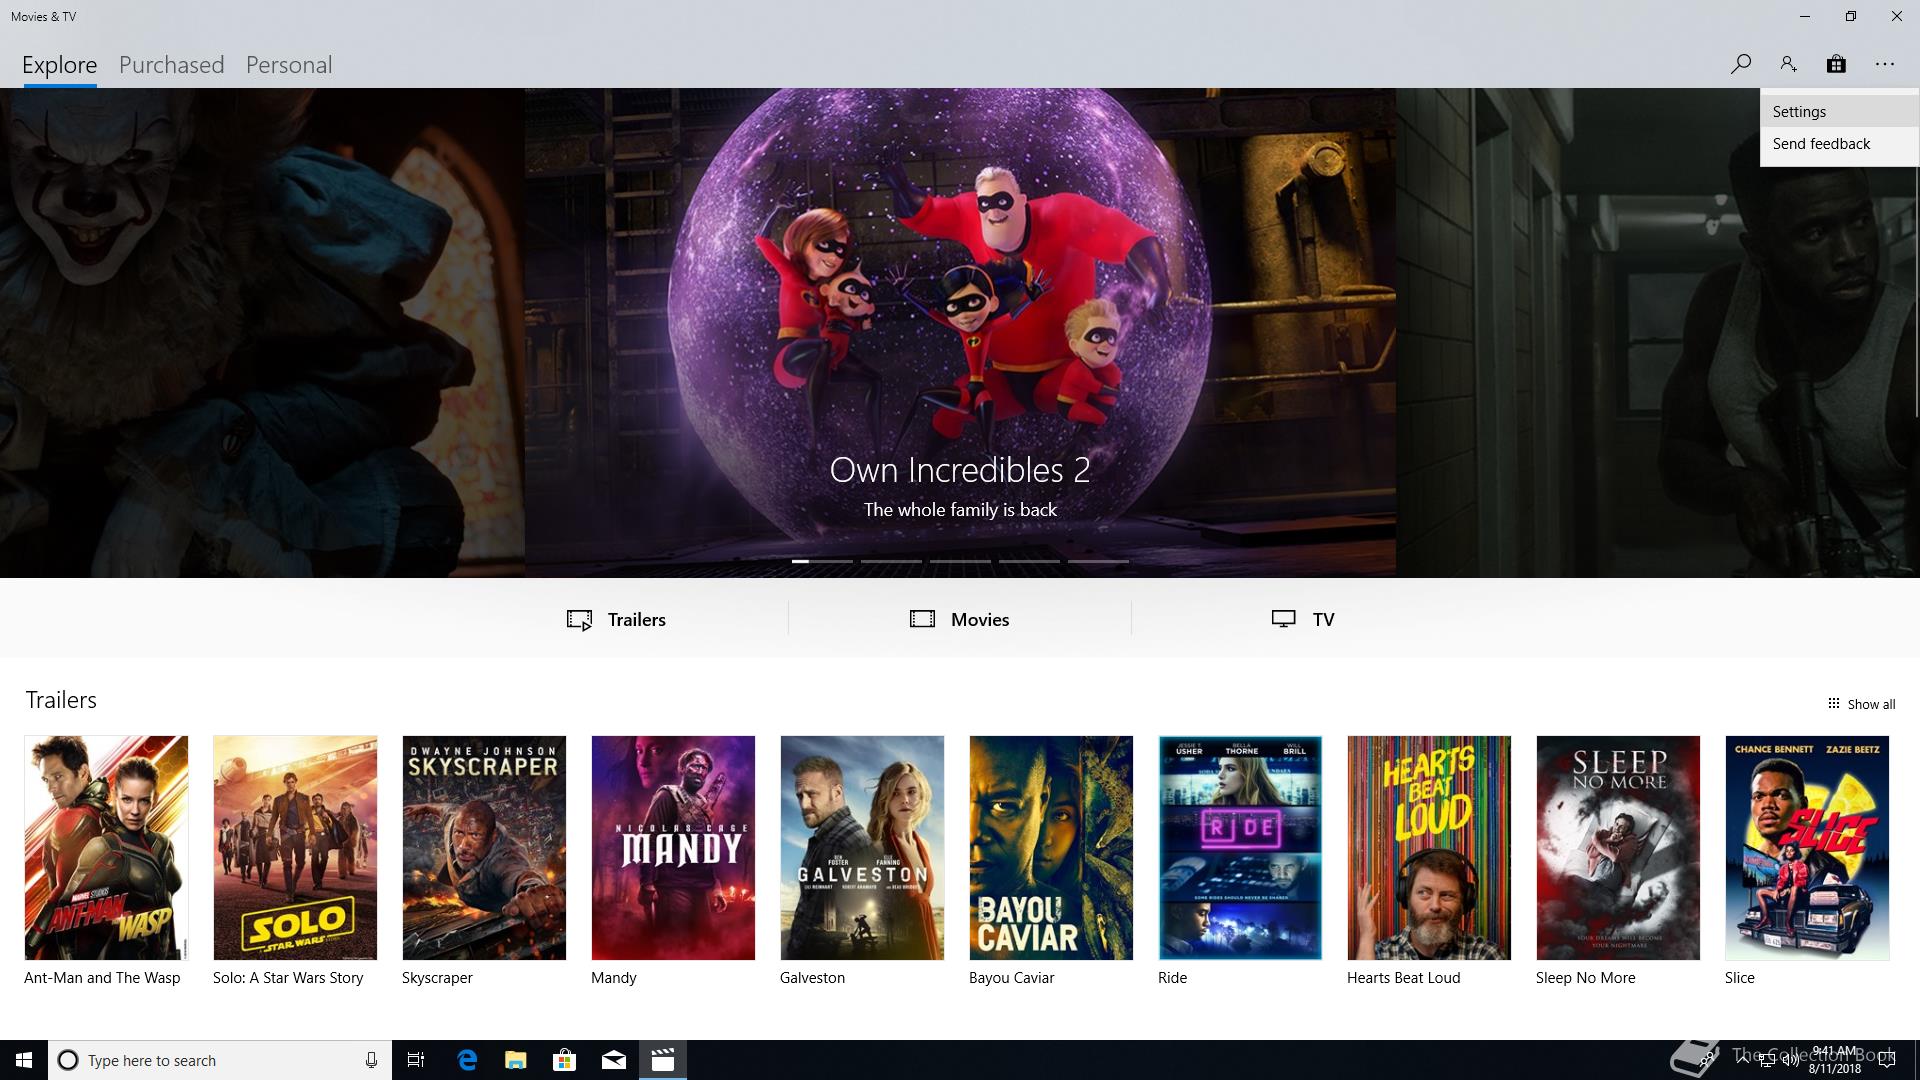Switch to the Explore tab
This screenshot has height=1080, width=1920.
click(60, 65)
